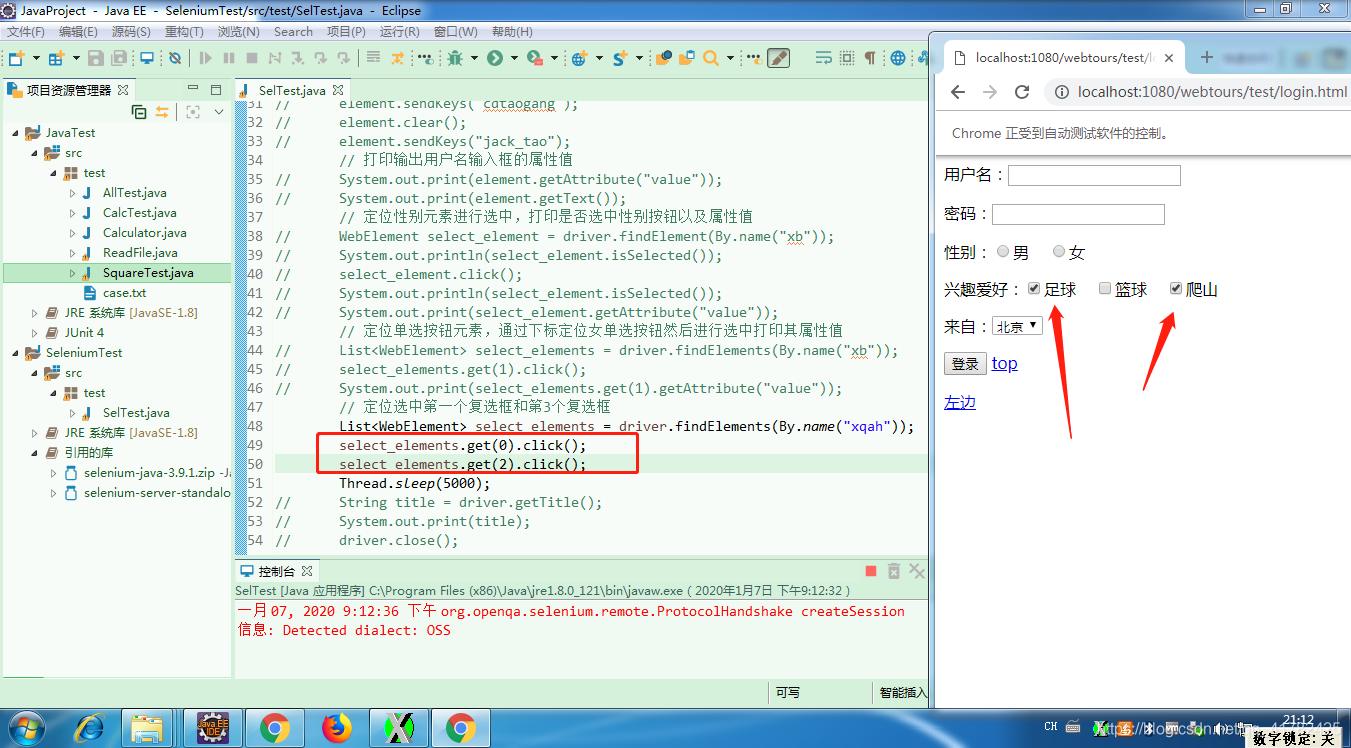The width and height of the screenshot is (1351, 748).
Task: Open the 运行(R) menu
Action: (400, 32)
